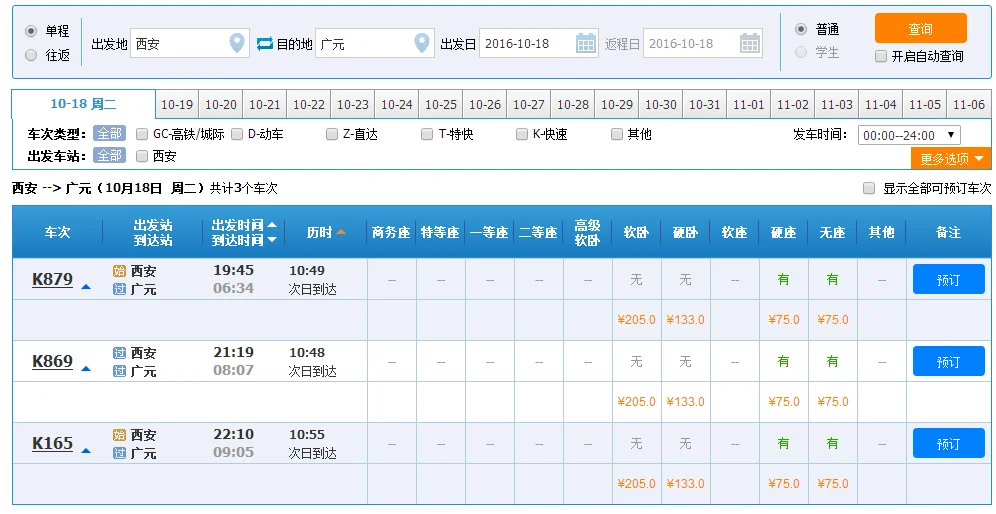Expand K869 stop details with the blue triangle

coord(86,369)
